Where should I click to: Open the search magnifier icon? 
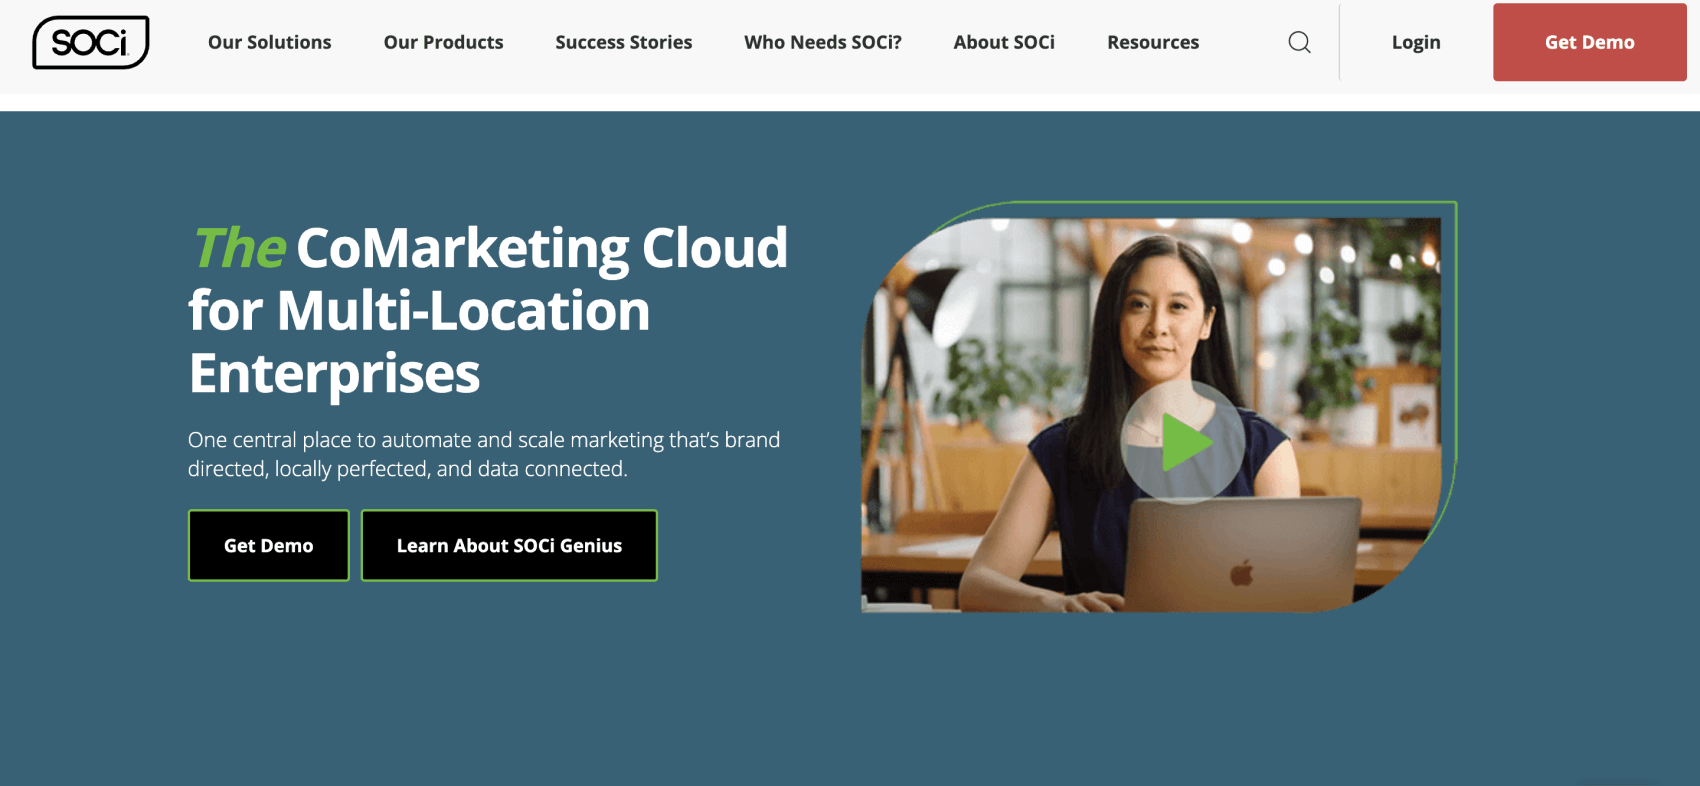point(1299,42)
